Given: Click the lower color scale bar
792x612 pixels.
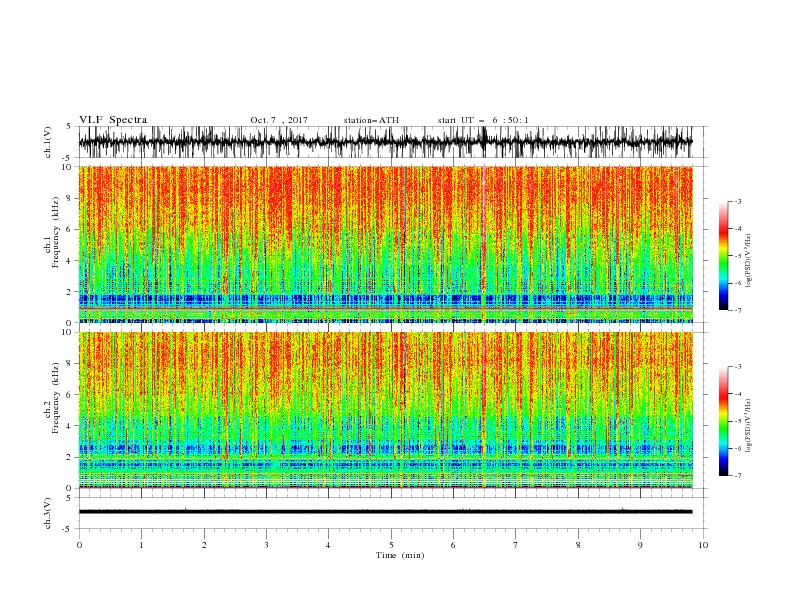Looking at the screenshot, I should 723,421.
